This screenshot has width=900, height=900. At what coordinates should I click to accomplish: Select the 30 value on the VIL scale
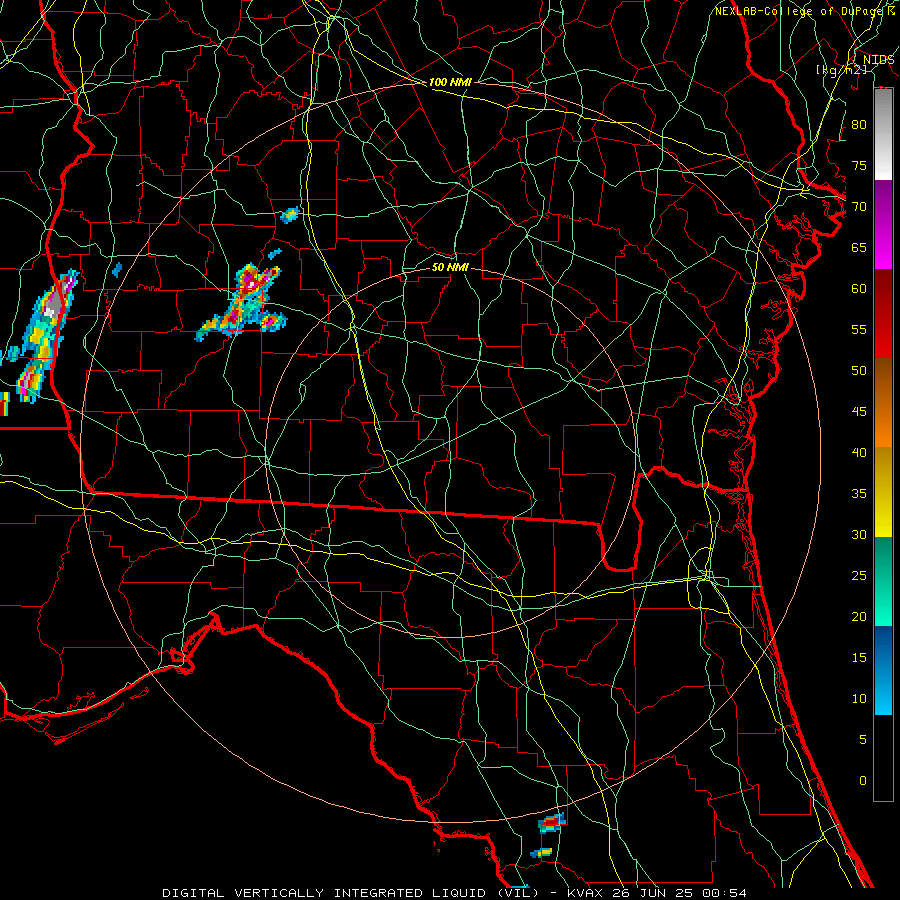click(x=859, y=534)
